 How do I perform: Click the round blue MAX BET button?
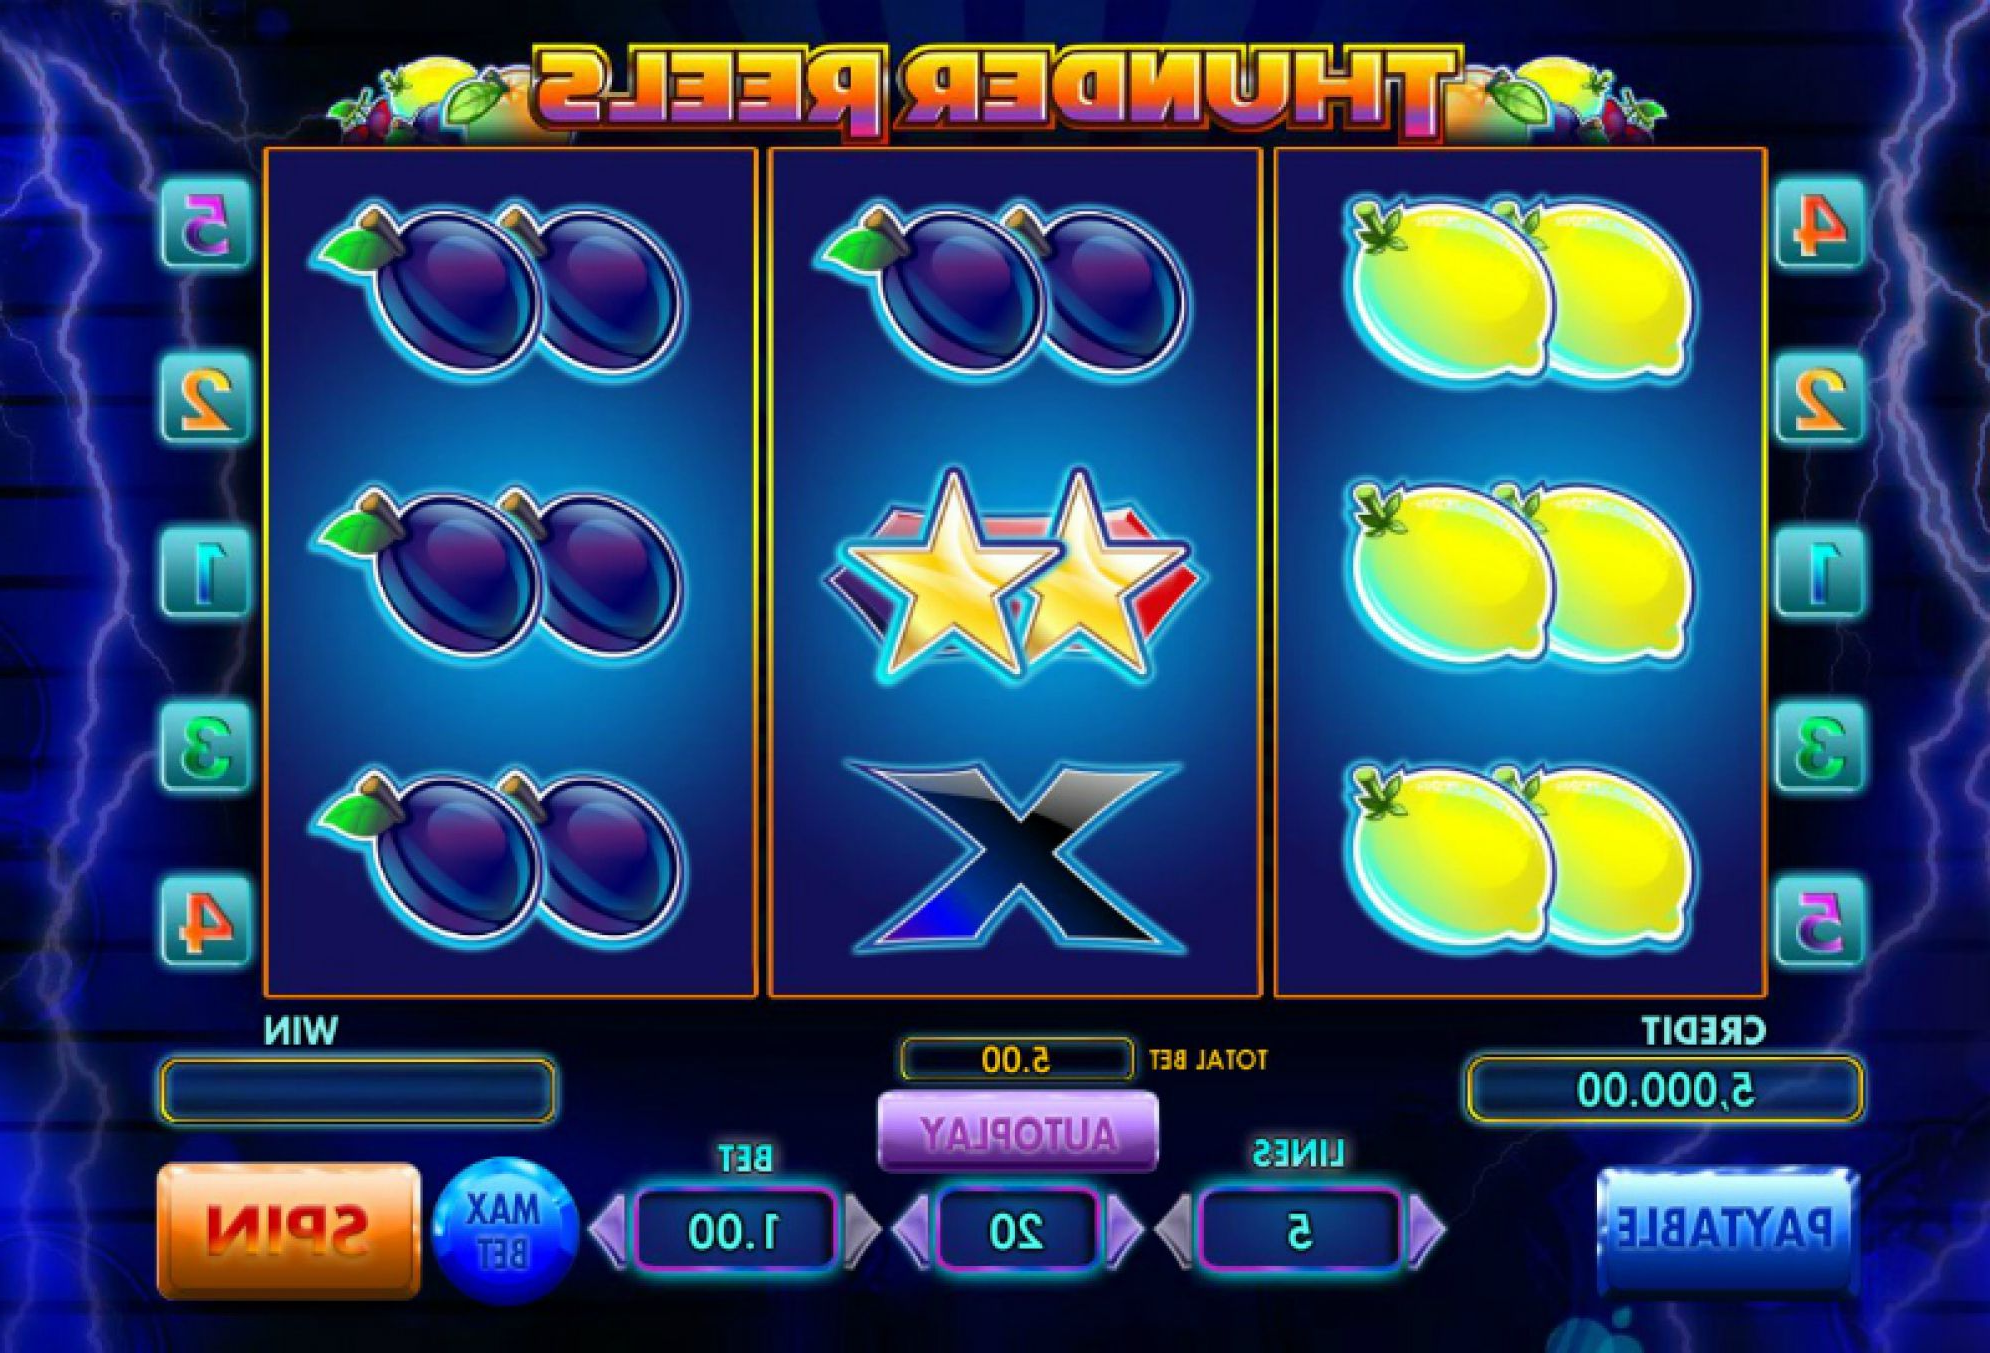tap(505, 1229)
